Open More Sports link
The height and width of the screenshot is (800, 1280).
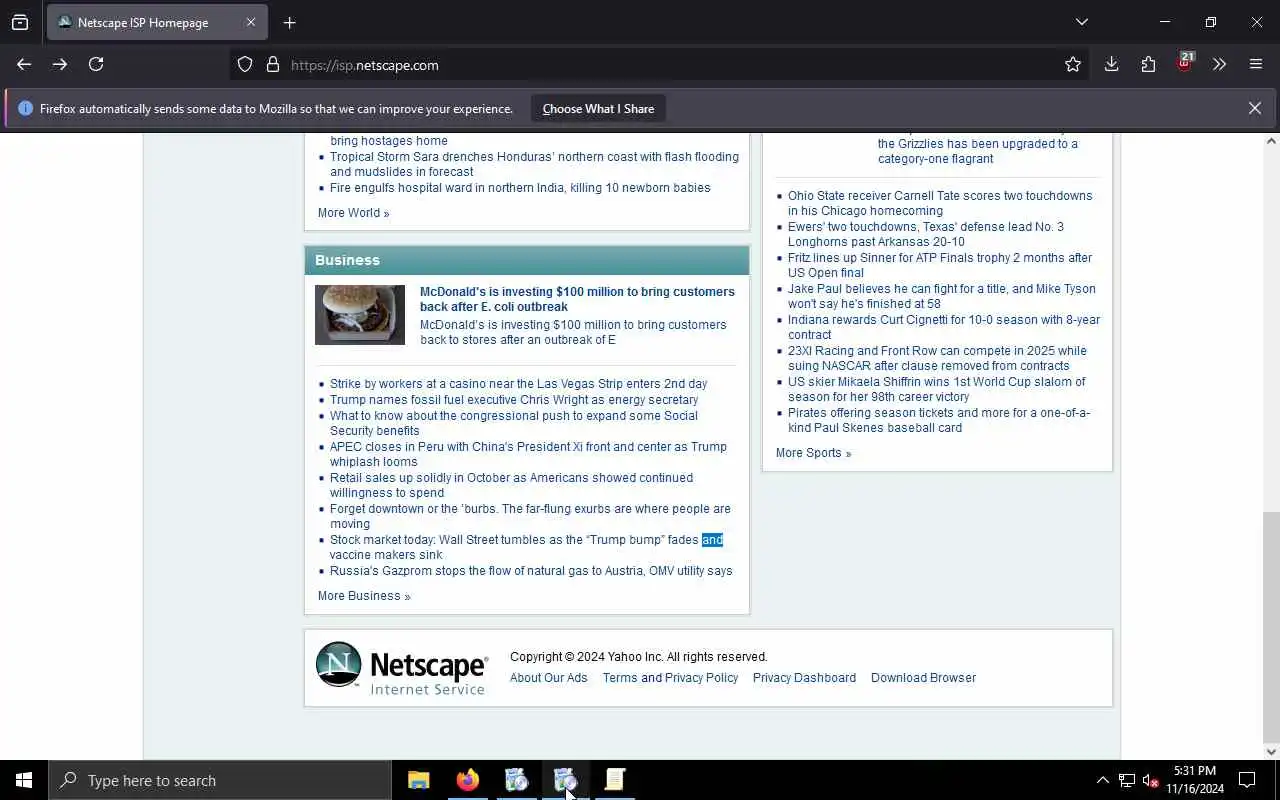813,453
